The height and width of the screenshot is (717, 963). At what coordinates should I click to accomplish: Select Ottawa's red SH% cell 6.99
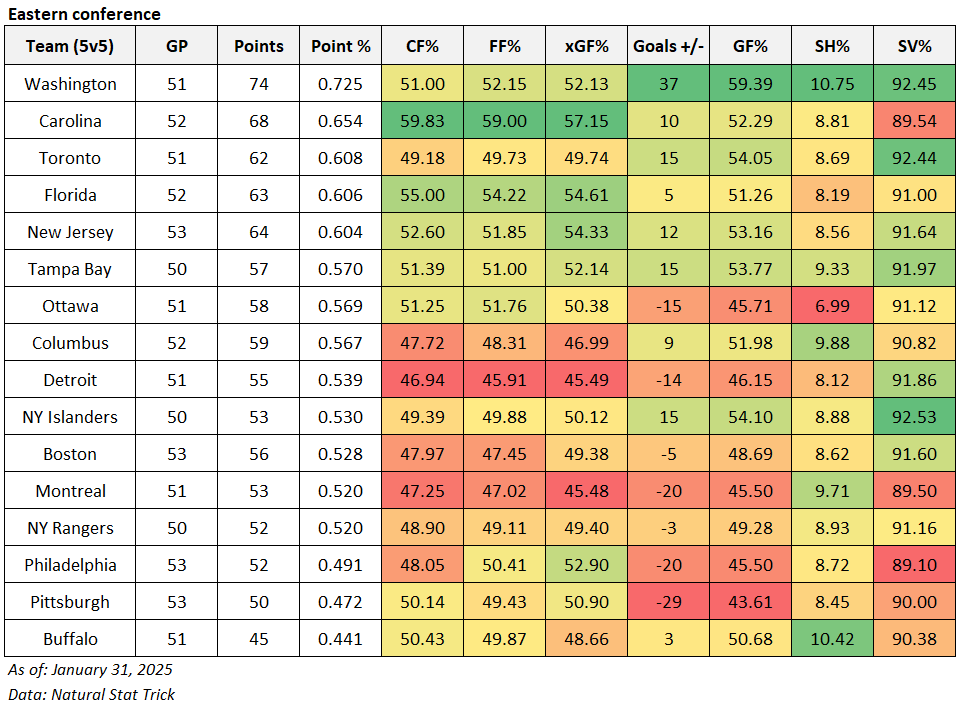(832, 306)
